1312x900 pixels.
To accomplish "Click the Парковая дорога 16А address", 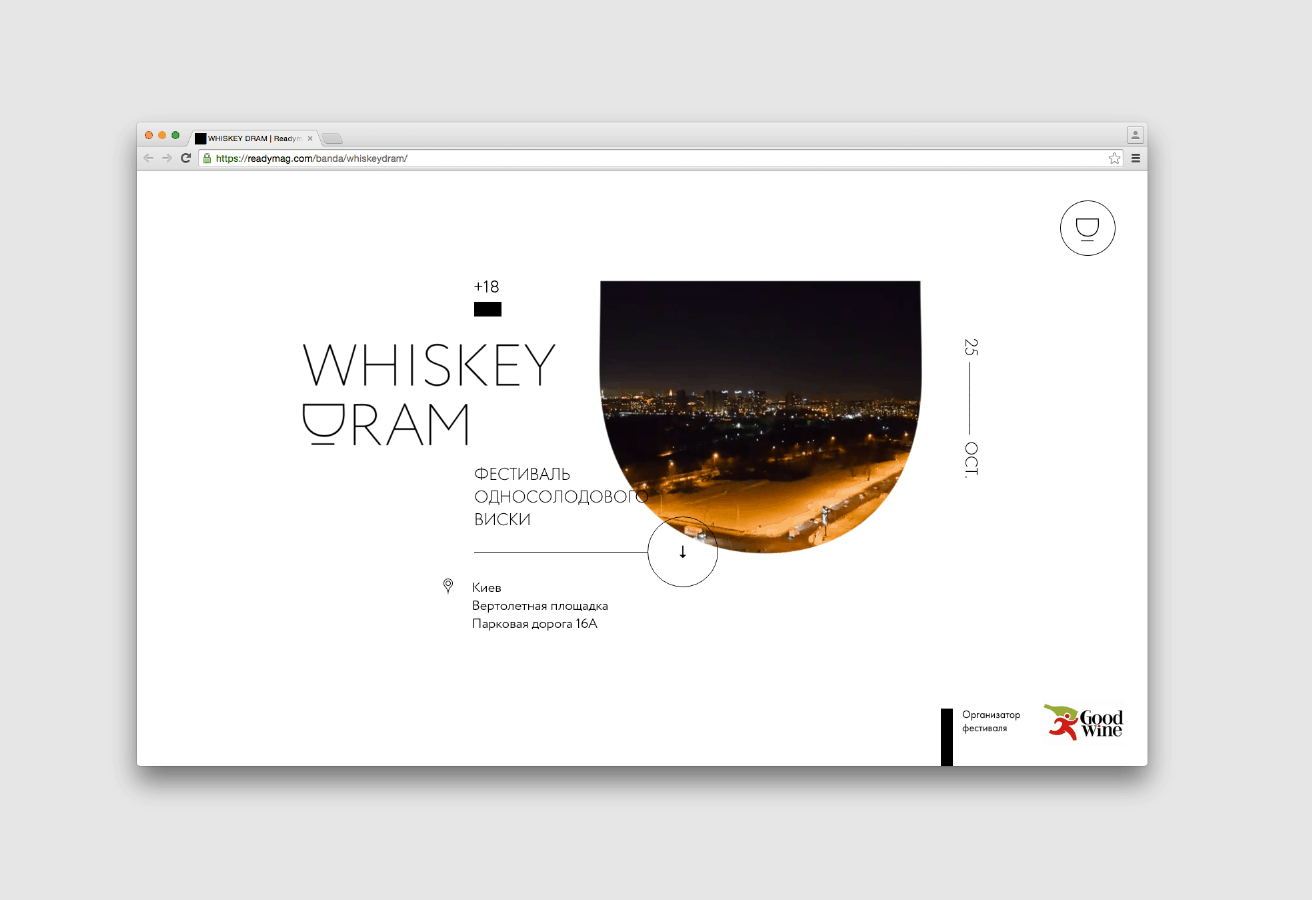I will (x=535, y=624).
